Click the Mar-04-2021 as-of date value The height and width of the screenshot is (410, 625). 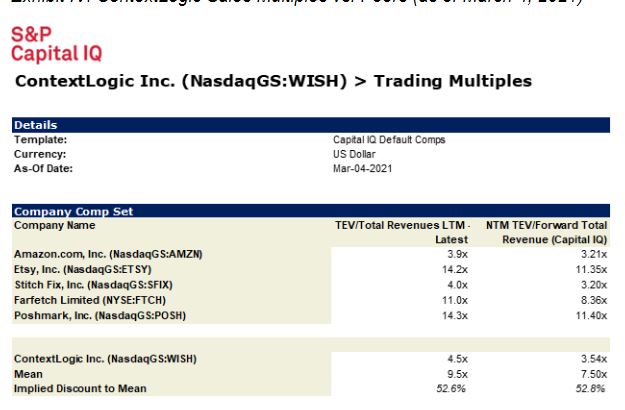(x=362, y=169)
